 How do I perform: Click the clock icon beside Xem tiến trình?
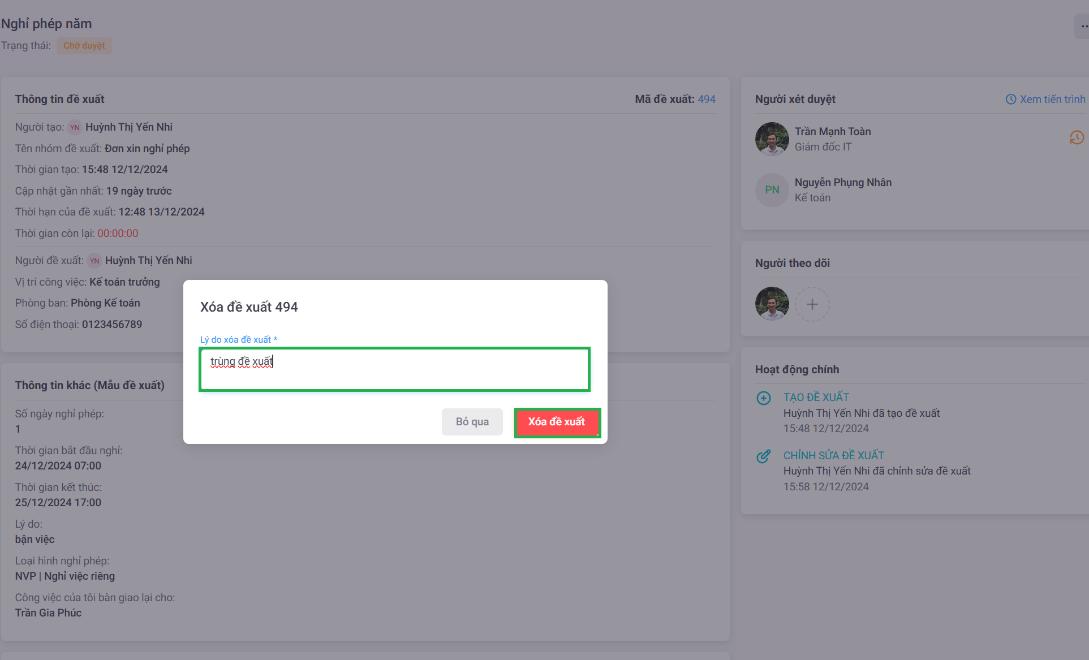(1011, 100)
